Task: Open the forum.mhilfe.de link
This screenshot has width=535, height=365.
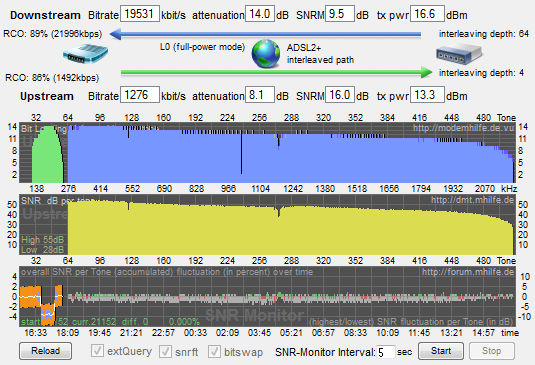Action: [468, 272]
